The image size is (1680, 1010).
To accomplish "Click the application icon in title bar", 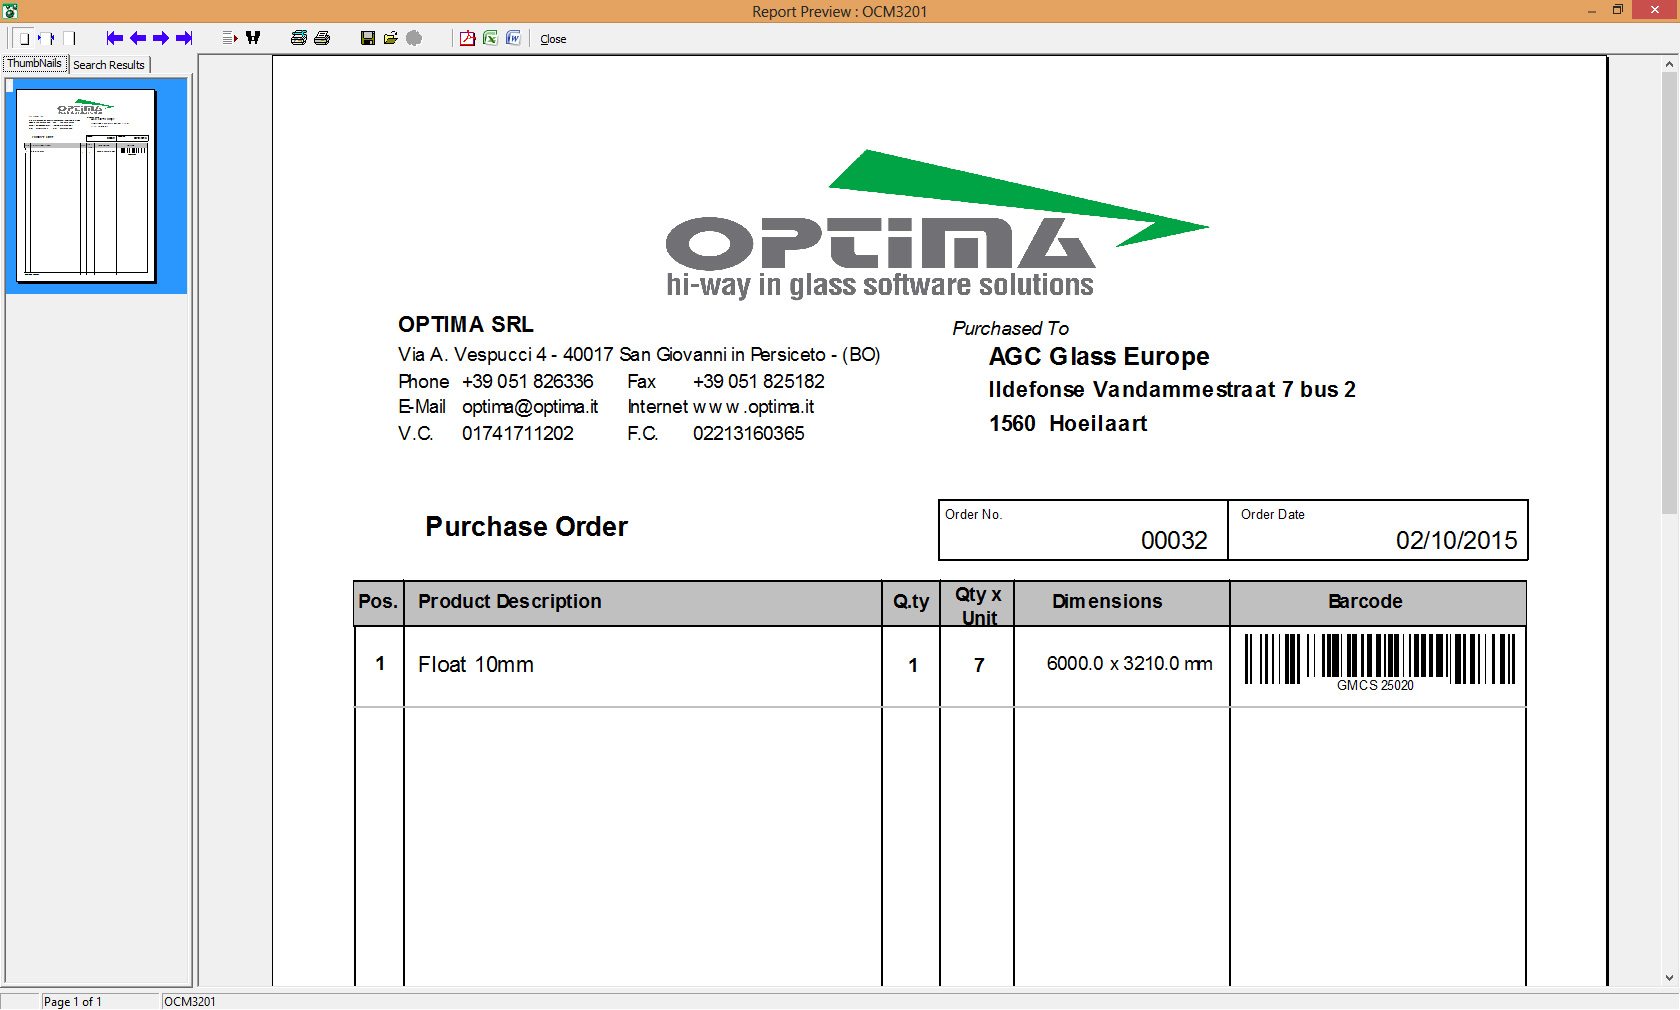I will (x=10, y=11).
